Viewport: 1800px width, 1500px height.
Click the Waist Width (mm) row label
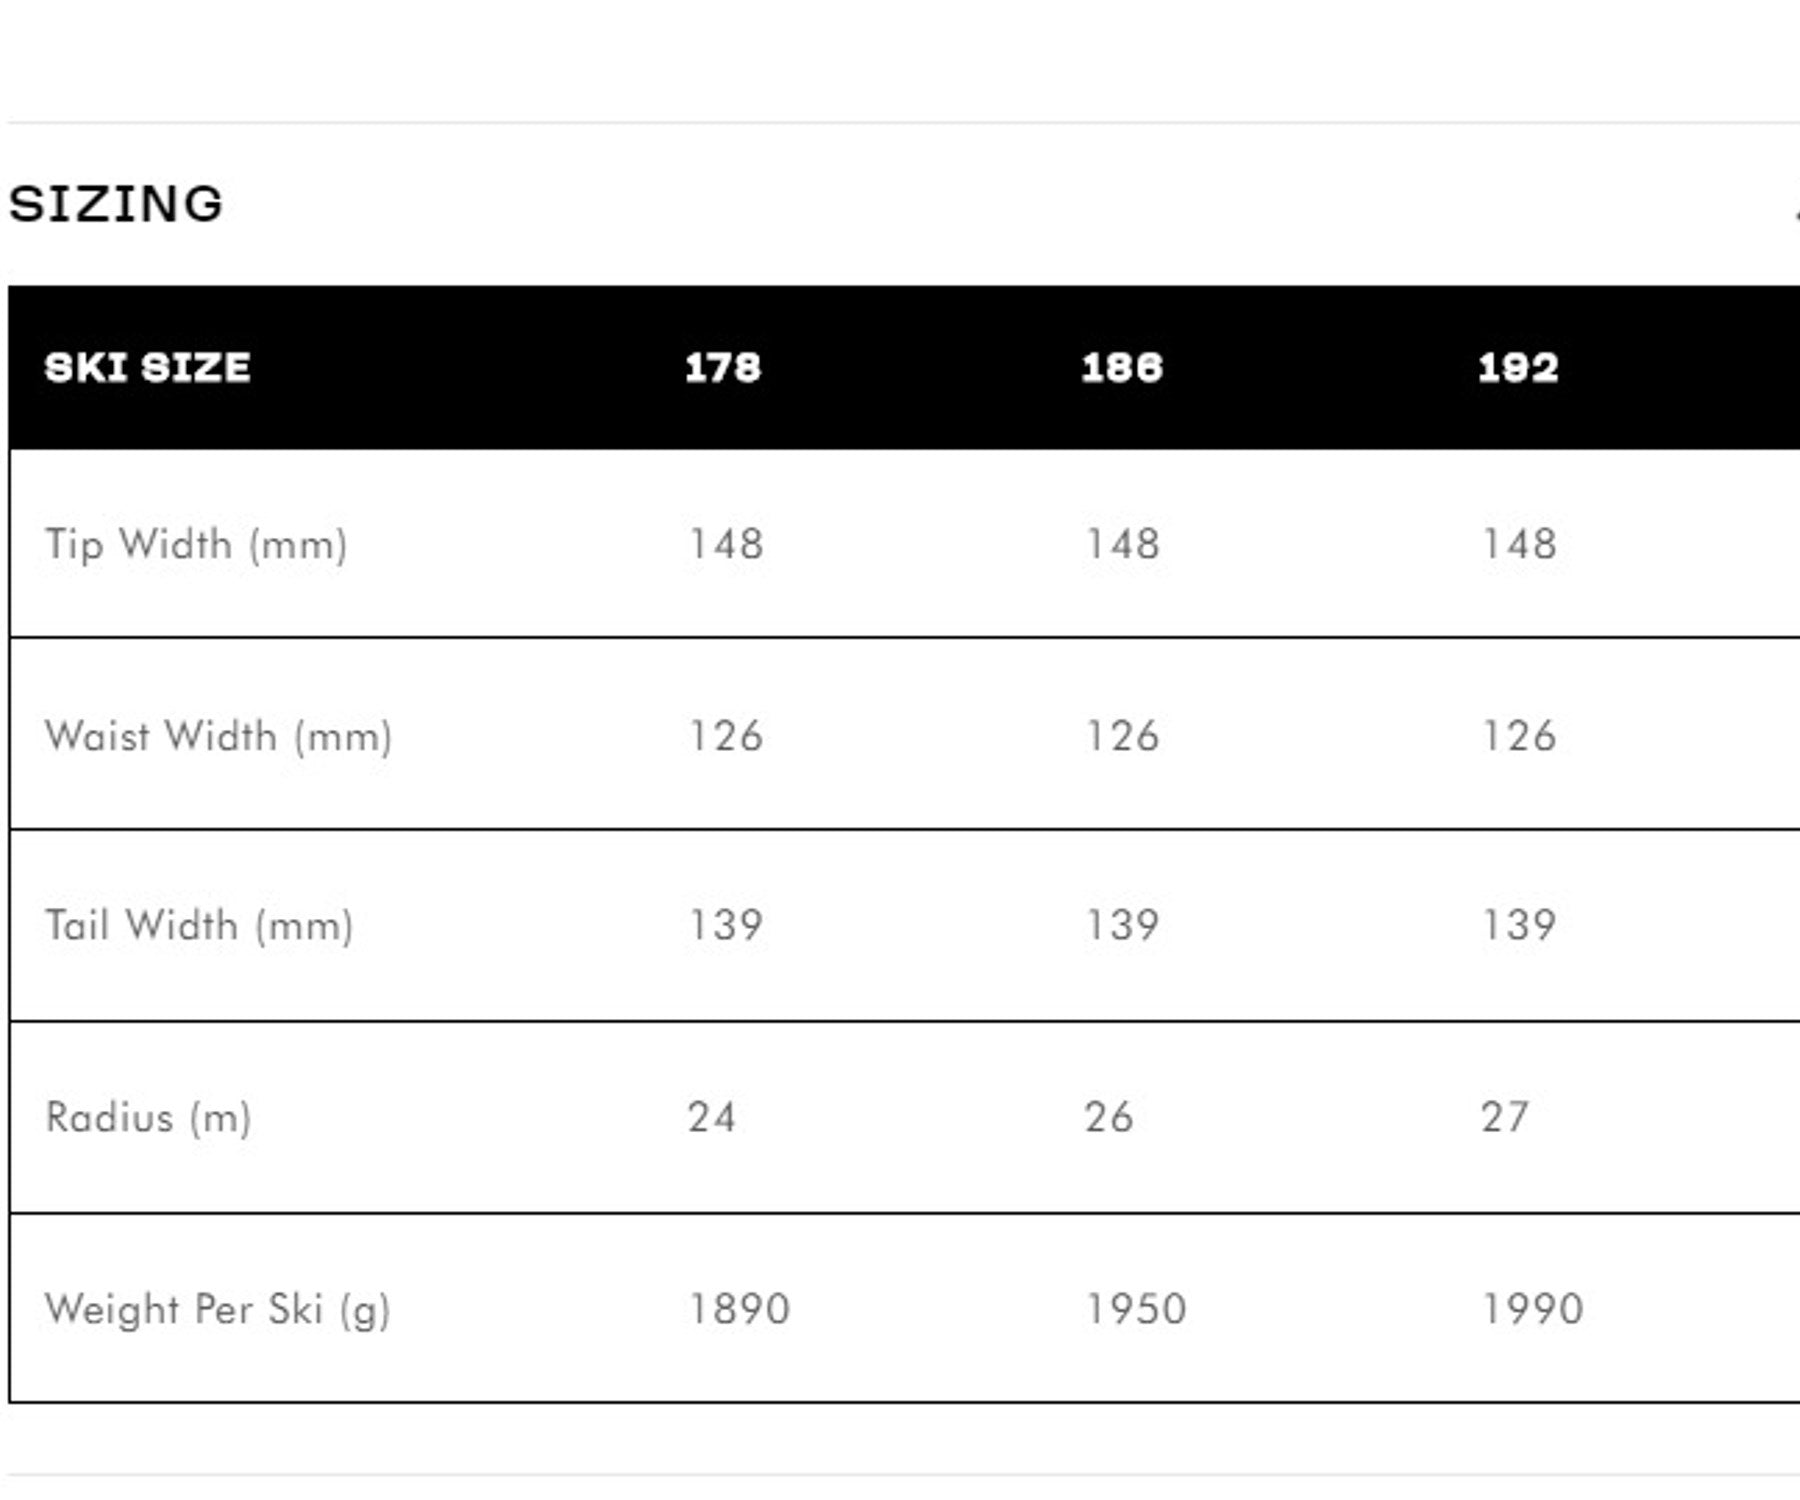point(218,737)
